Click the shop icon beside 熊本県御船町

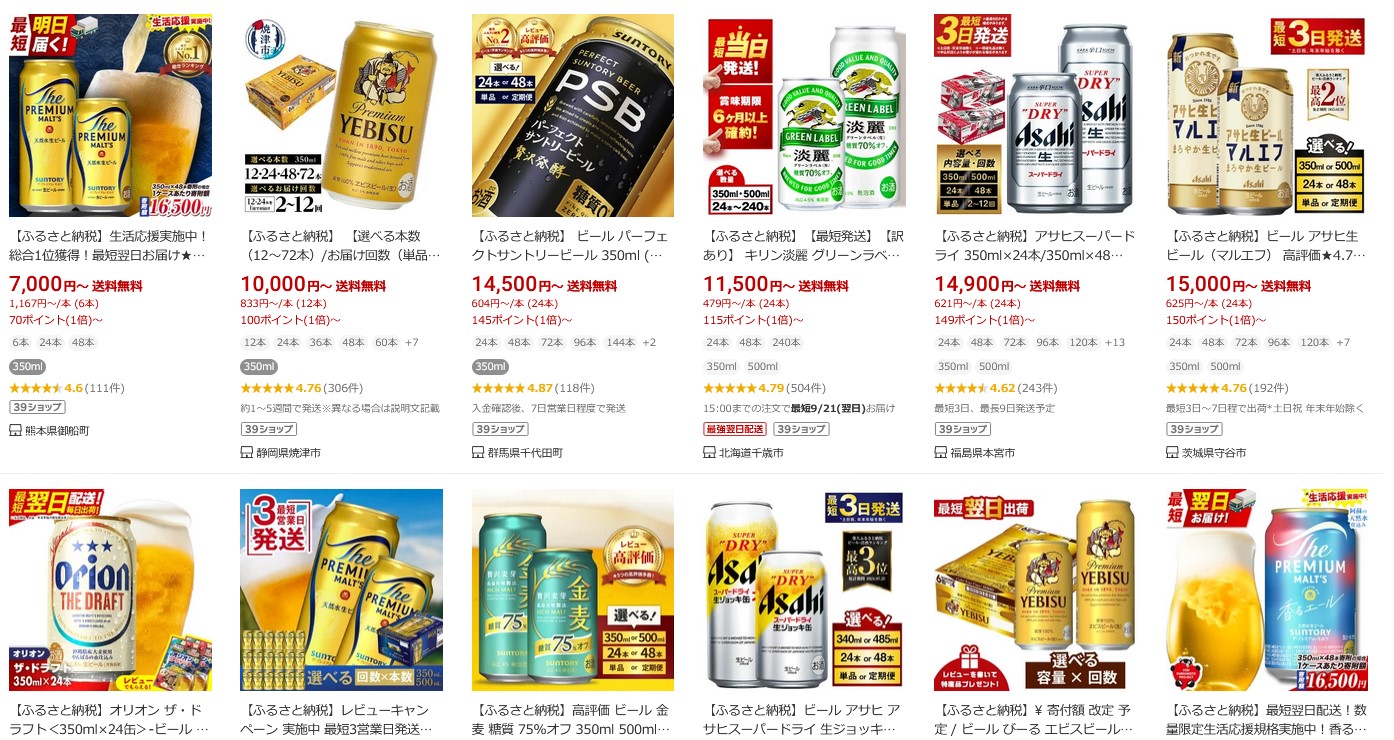tap(15, 430)
